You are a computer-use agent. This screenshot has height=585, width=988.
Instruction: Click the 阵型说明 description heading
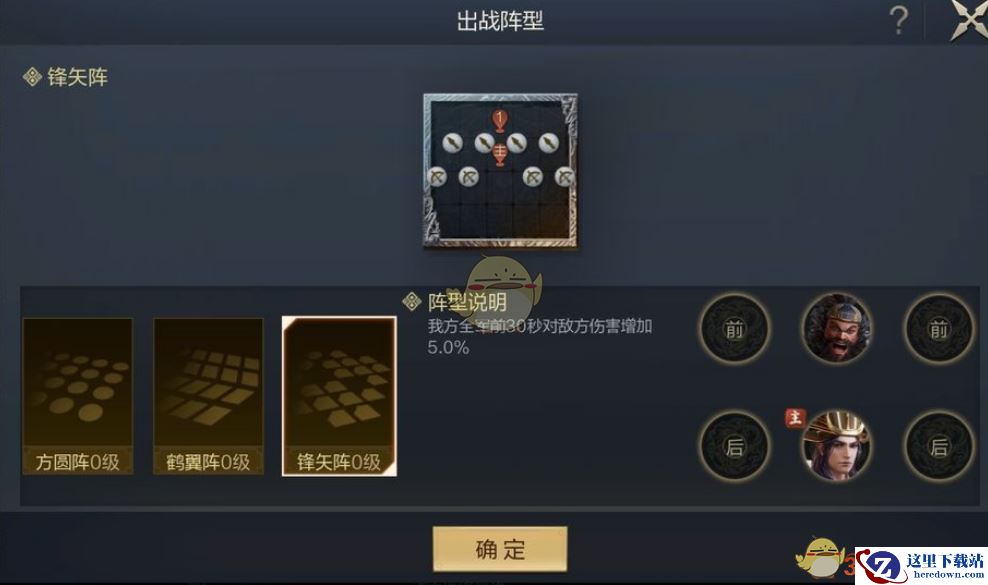click(x=467, y=303)
